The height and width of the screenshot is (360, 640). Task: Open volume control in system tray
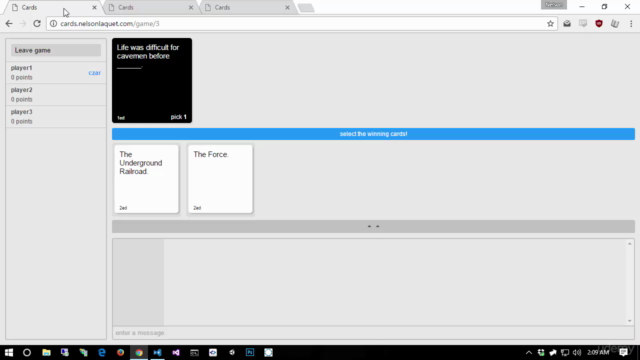576,352
